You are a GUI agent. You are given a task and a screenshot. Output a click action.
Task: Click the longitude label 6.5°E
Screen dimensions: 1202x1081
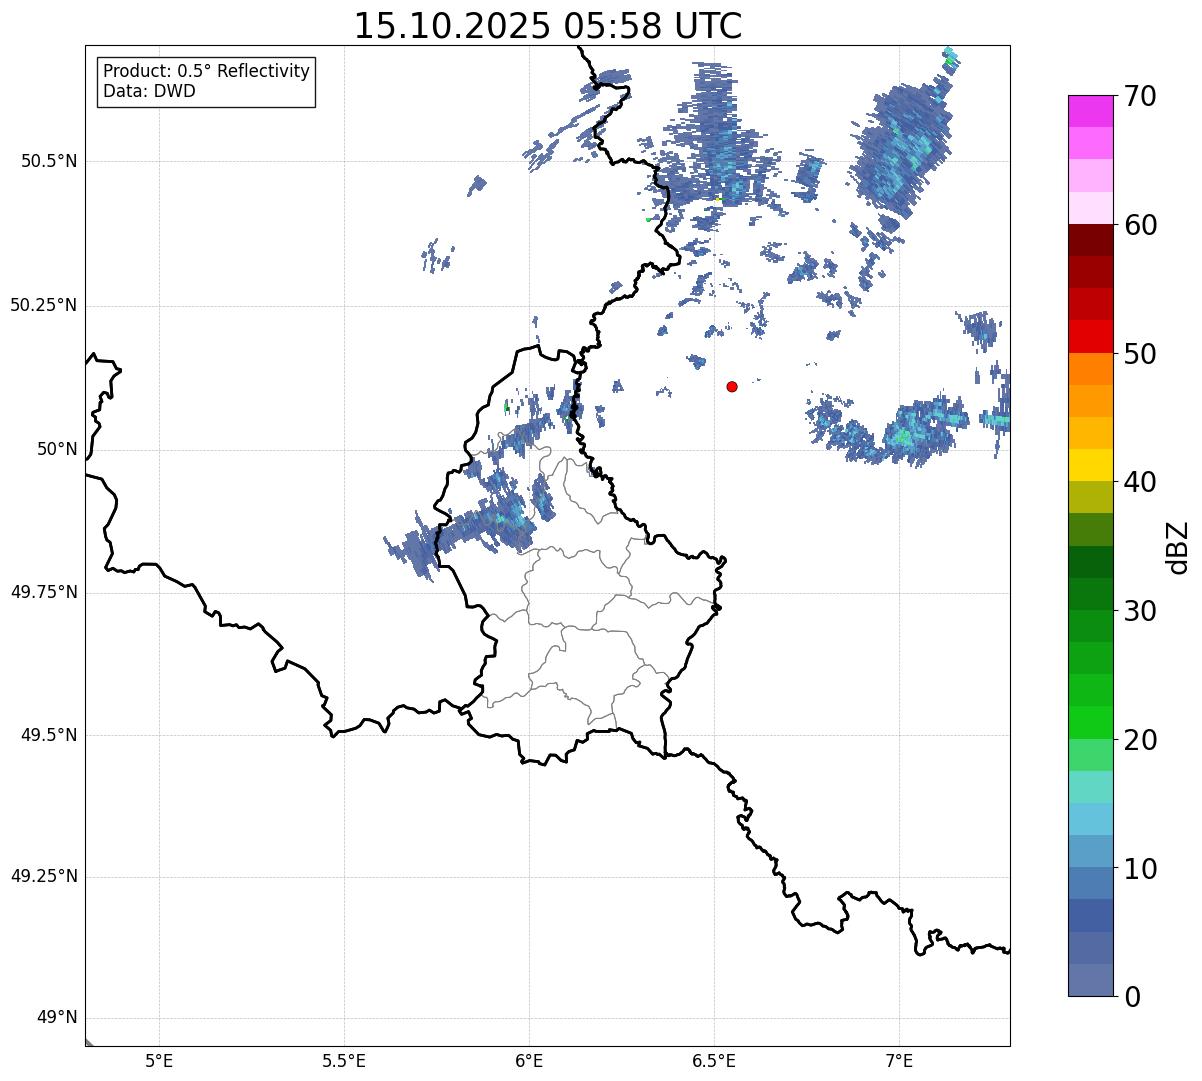(x=714, y=1060)
